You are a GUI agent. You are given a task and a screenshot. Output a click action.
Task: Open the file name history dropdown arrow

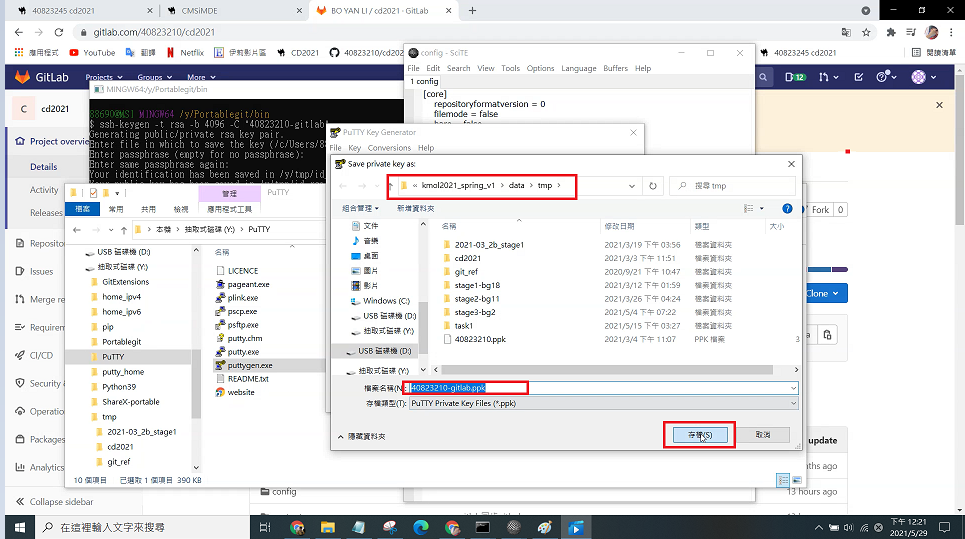793,388
